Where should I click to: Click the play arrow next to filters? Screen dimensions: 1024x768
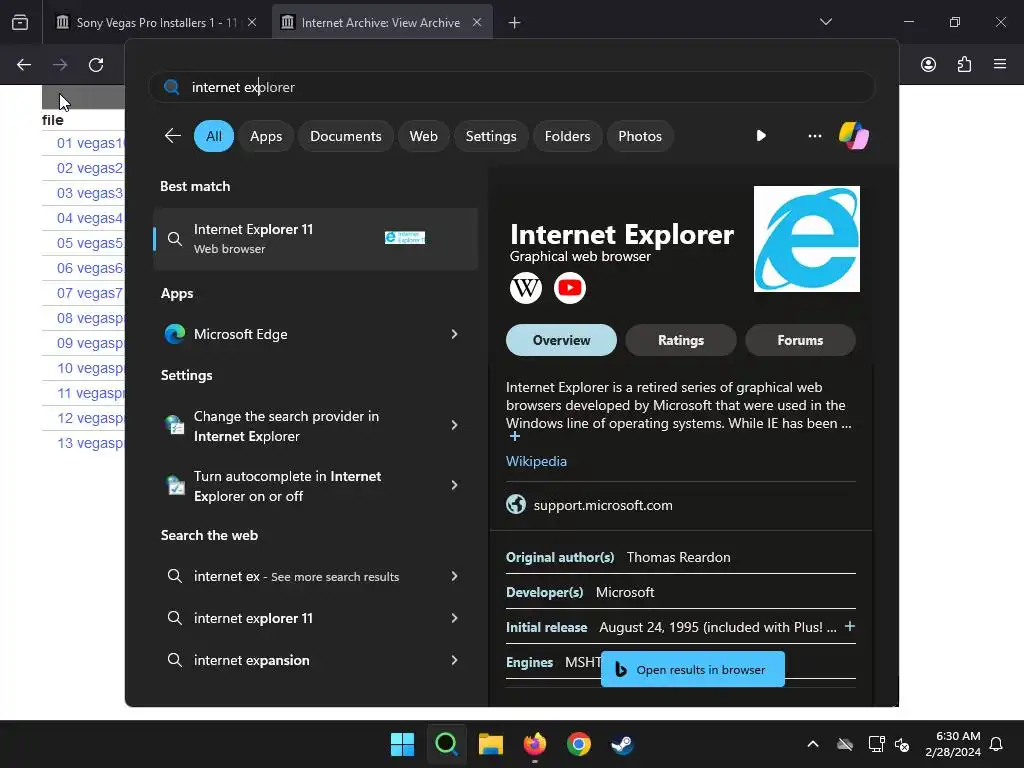click(x=761, y=136)
